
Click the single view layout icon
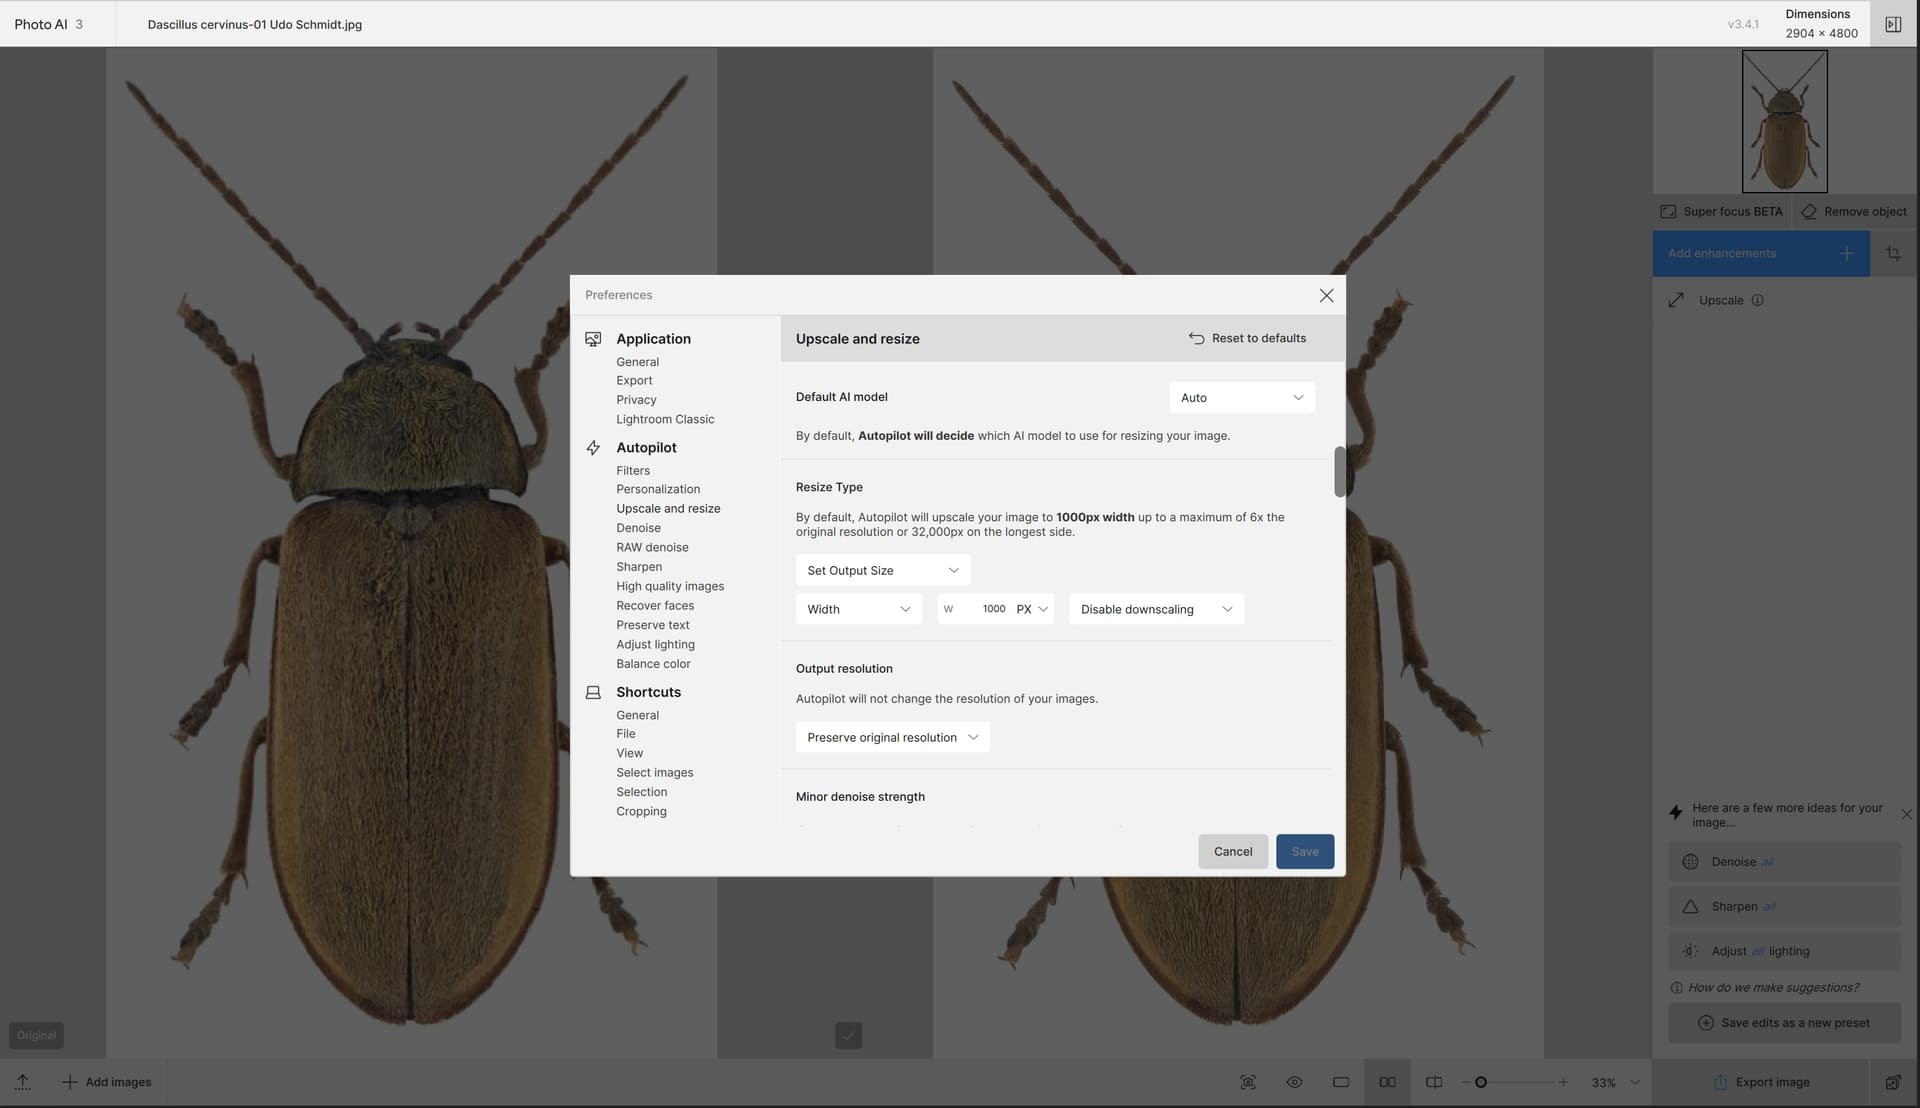point(1341,1082)
